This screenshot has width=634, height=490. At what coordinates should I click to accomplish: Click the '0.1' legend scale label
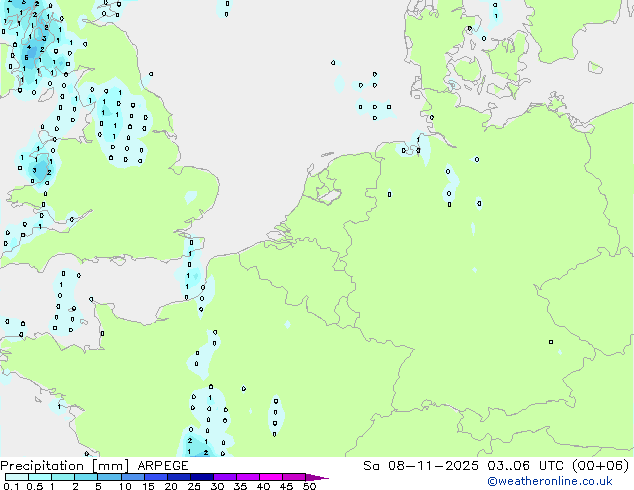pos(11,486)
